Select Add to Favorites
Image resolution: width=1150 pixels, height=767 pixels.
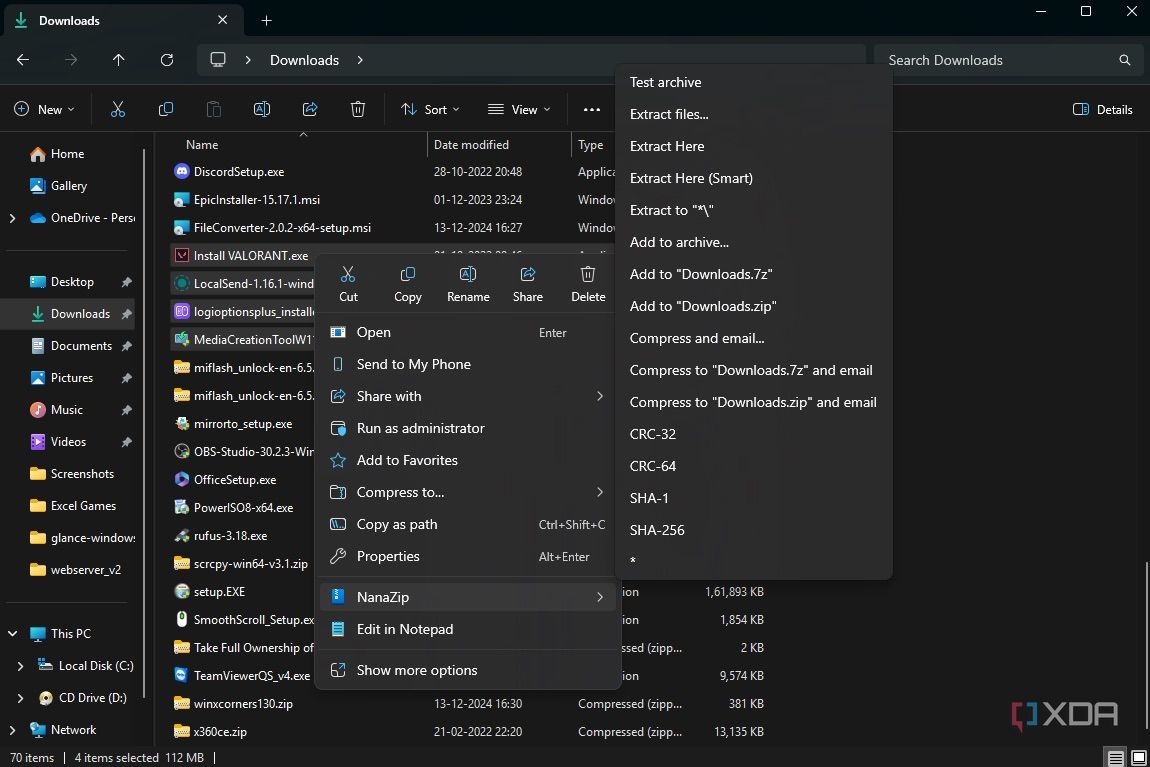468,460
